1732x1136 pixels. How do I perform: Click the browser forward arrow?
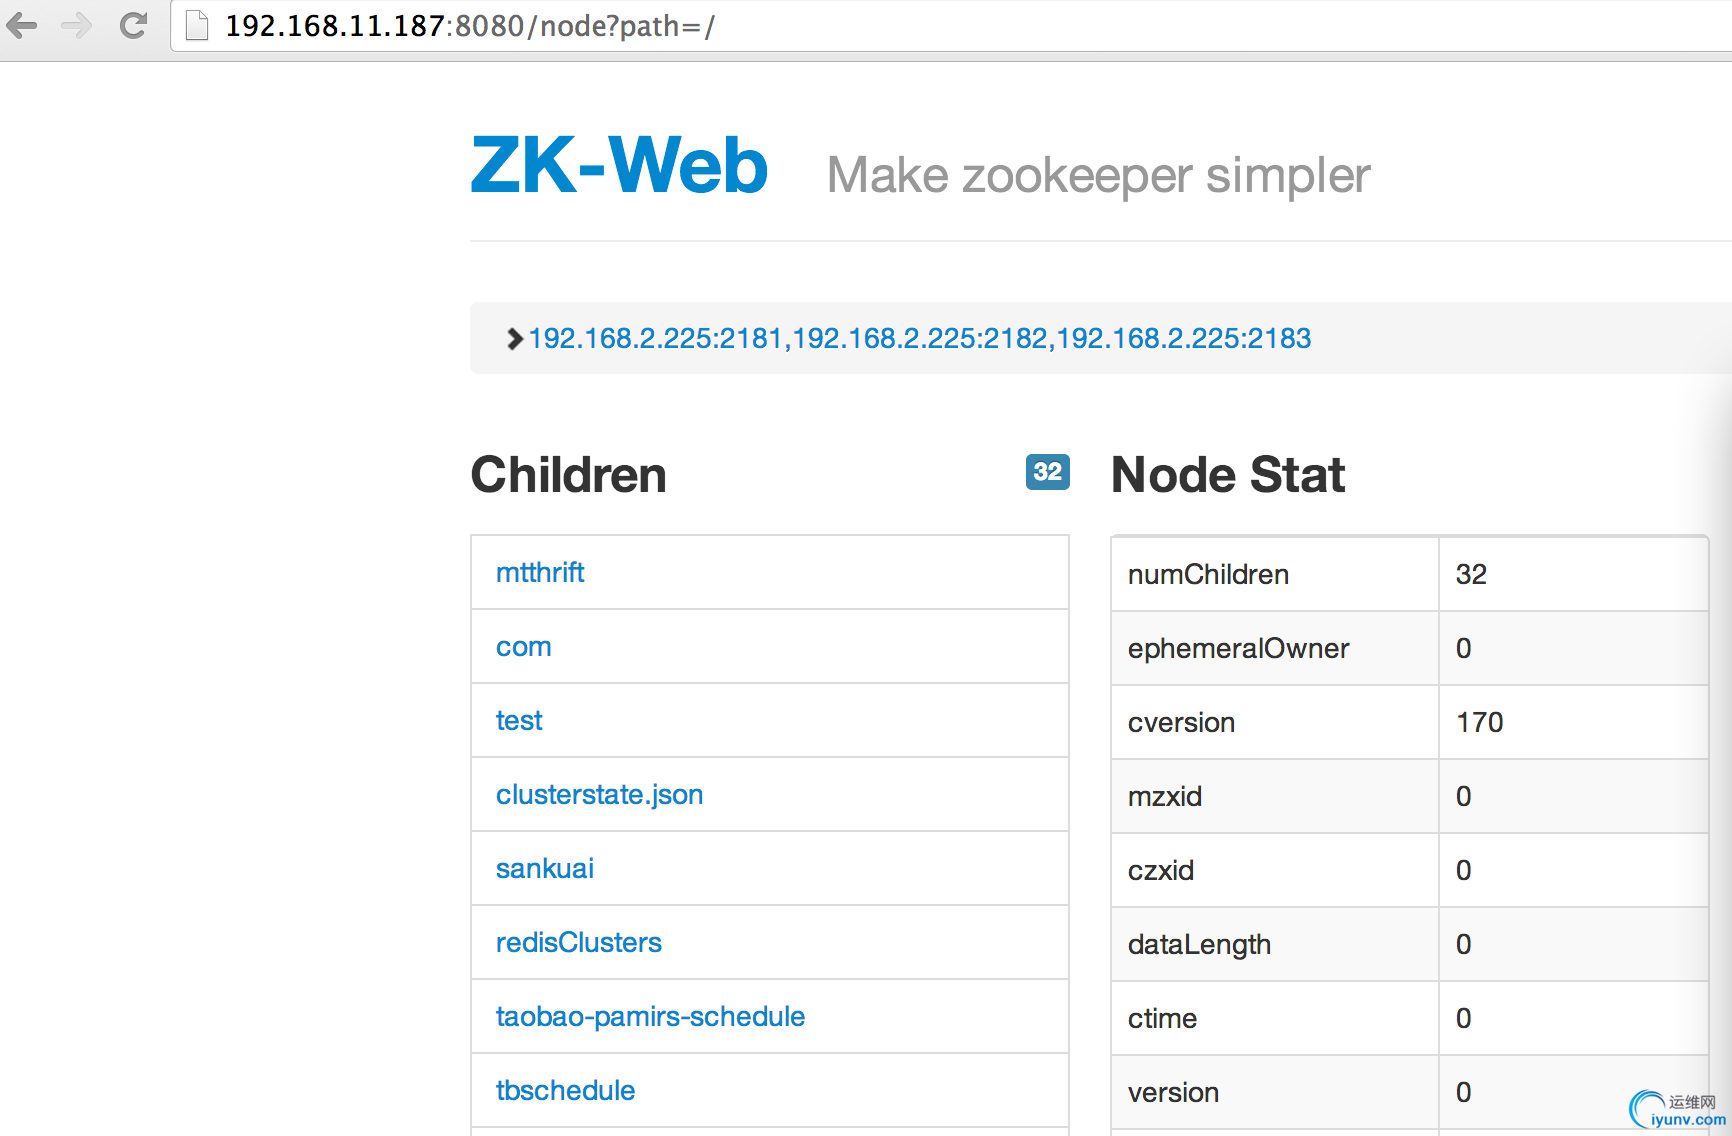click(76, 25)
